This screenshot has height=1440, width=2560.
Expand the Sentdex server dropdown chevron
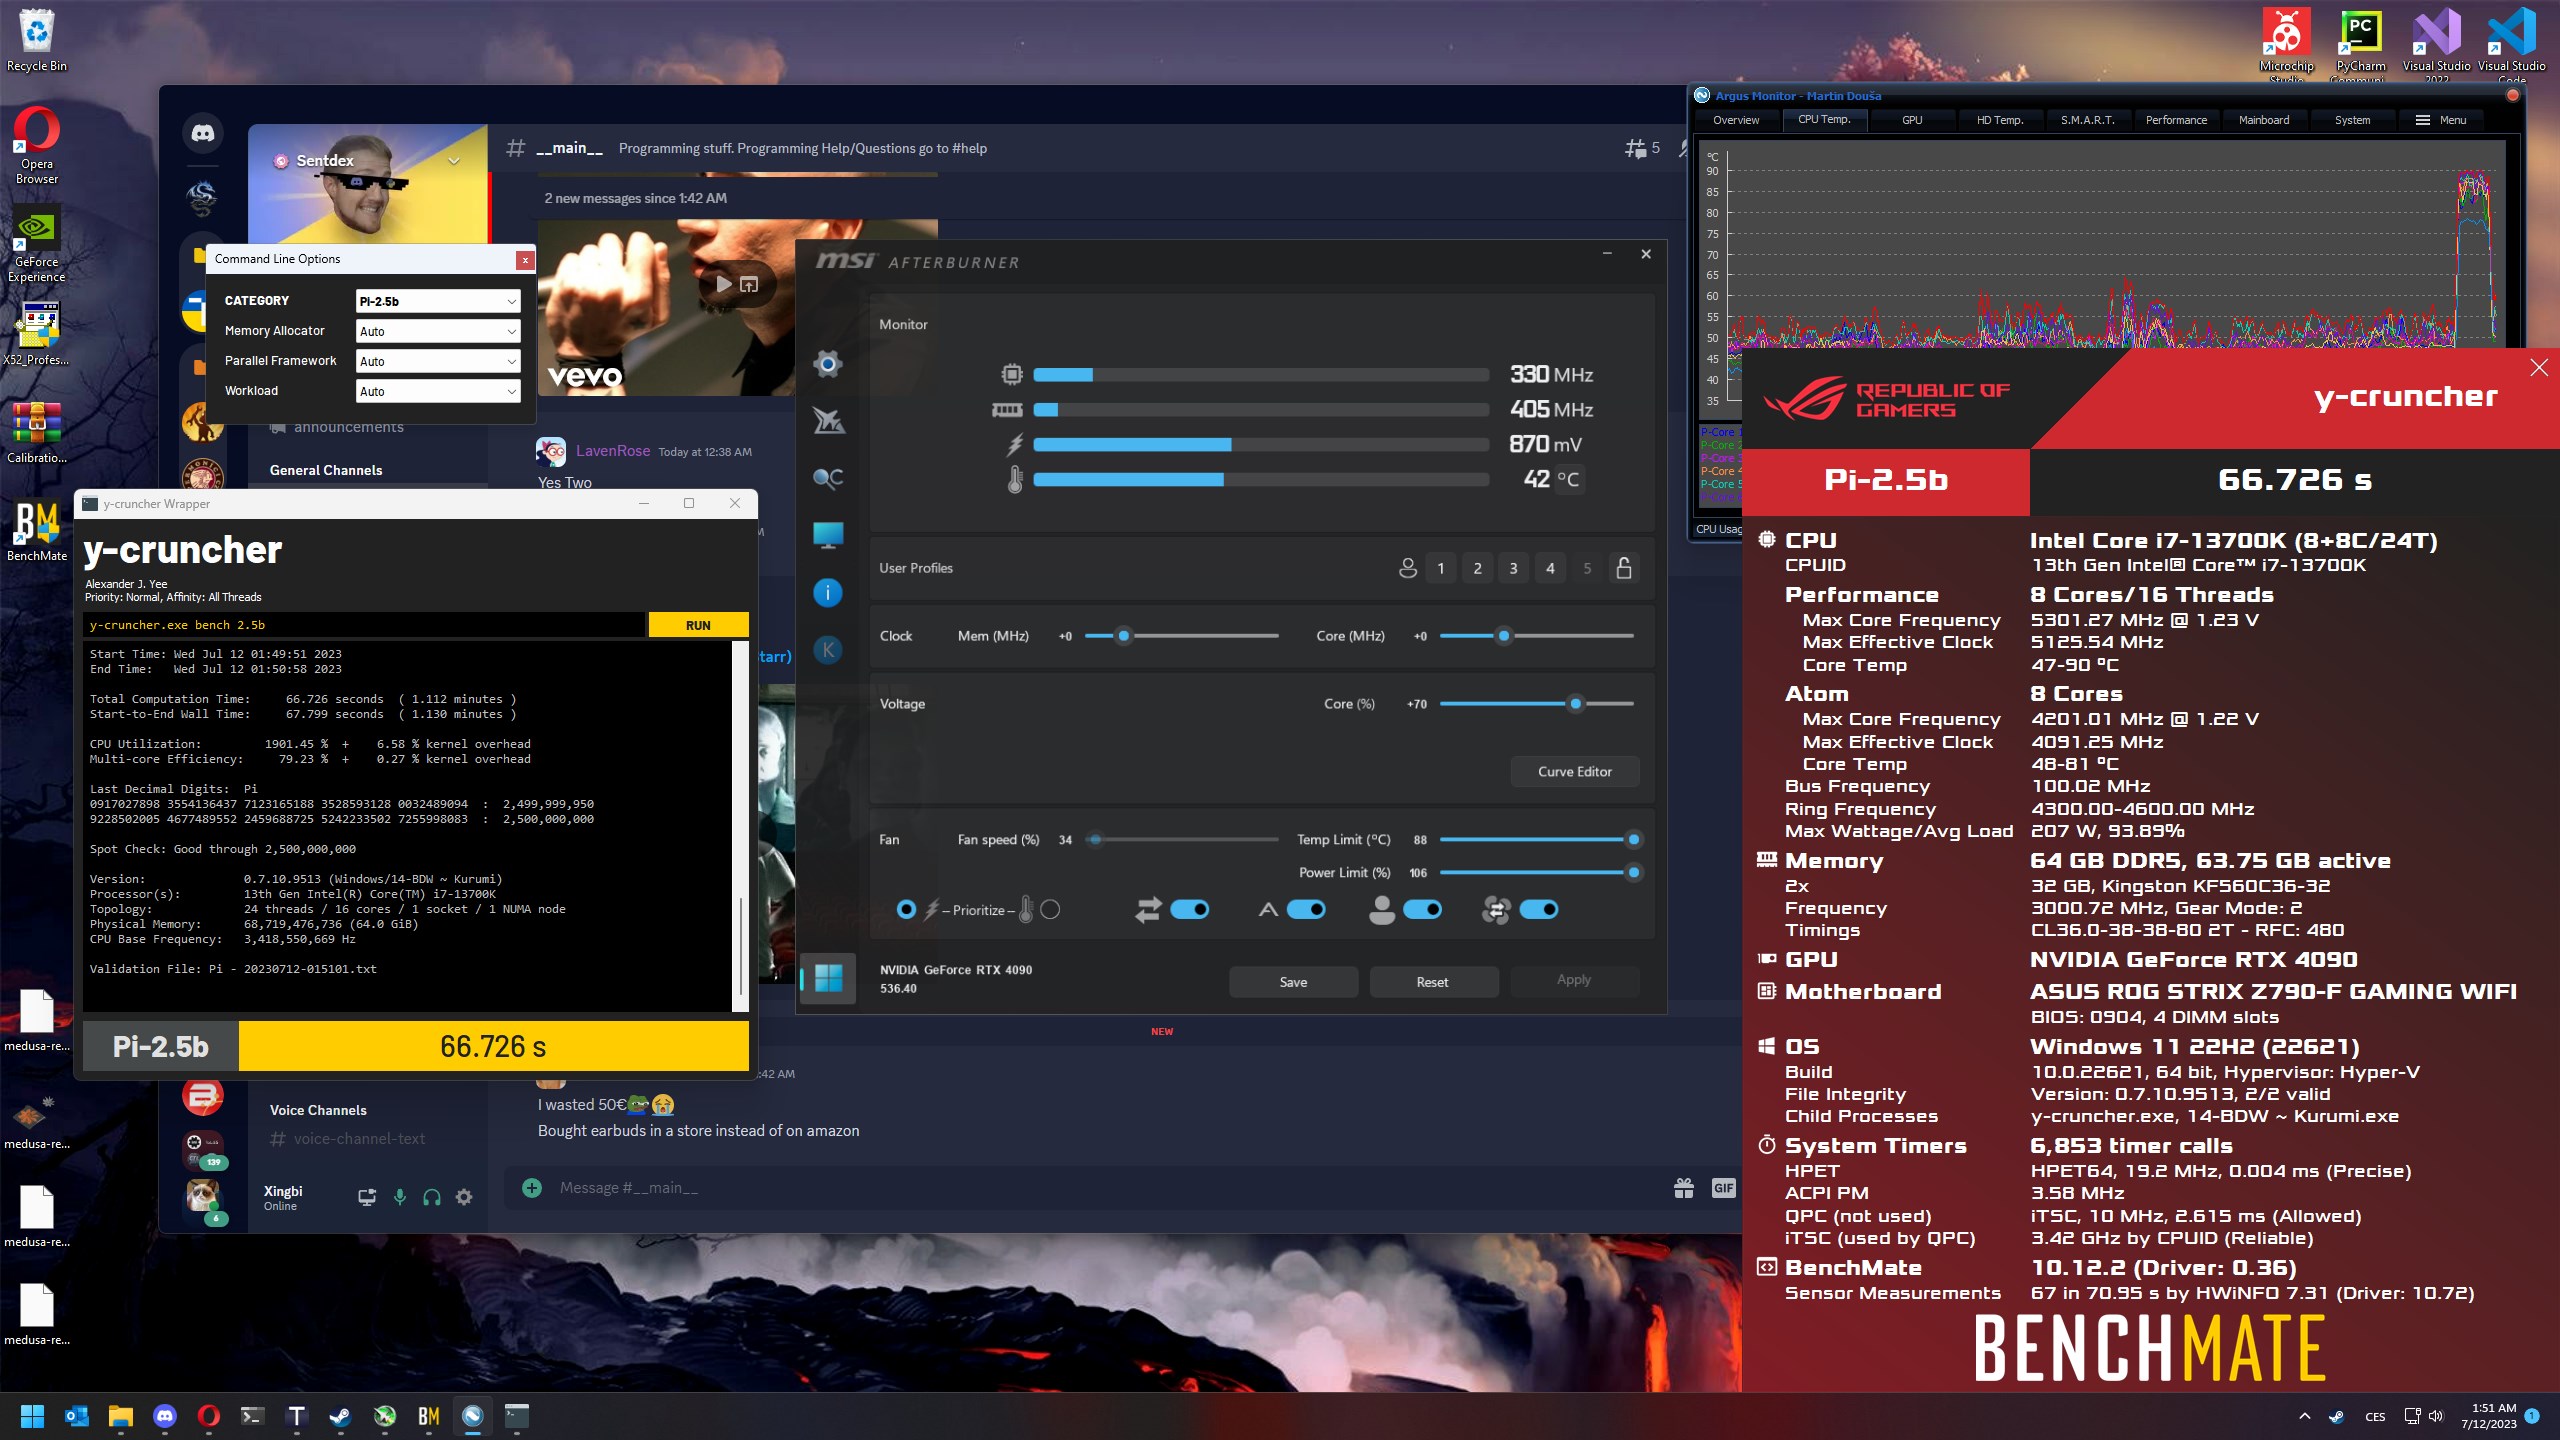tap(454, 161)
